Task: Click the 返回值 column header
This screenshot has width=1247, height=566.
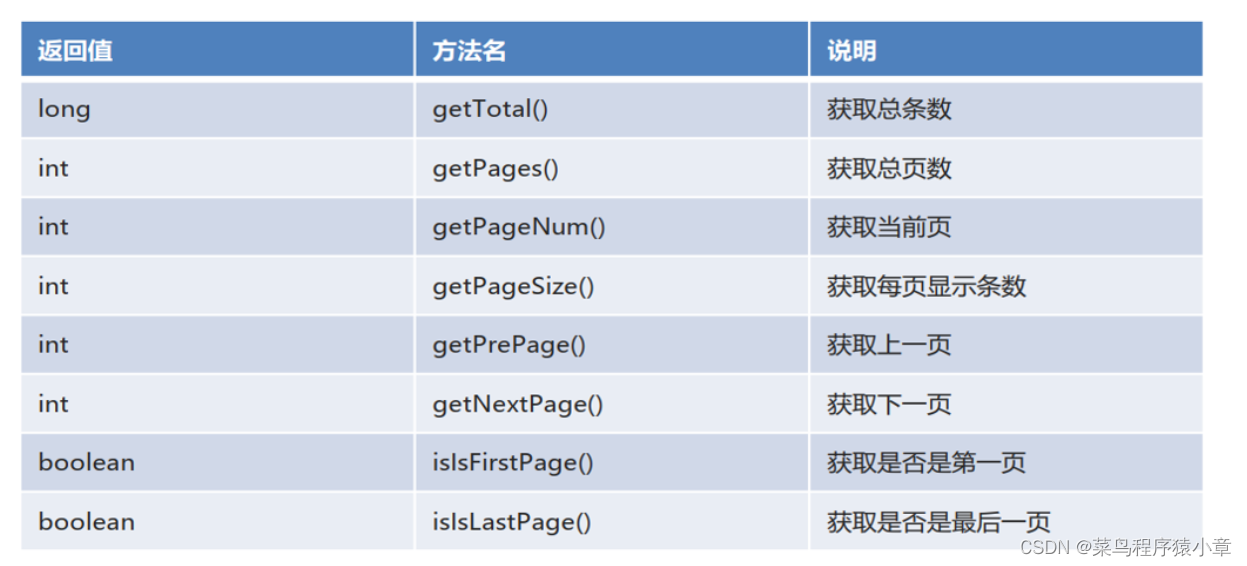Action: coord(217,50)
